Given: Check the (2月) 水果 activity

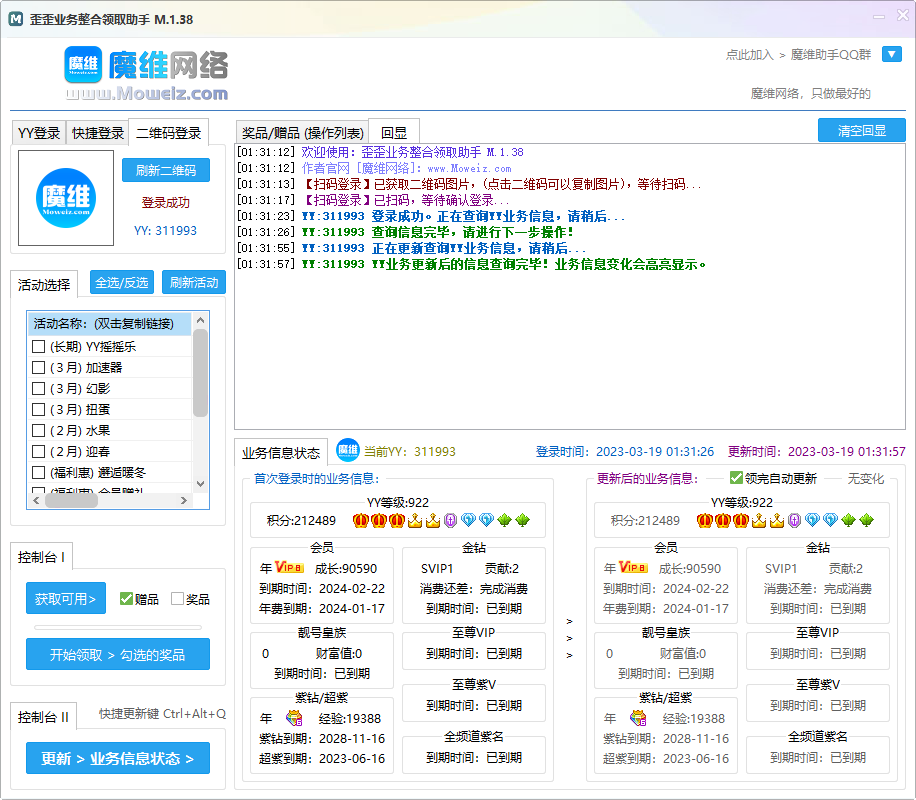Looking at the screenshot, I should pyautogui.click(x=39, y=431).
